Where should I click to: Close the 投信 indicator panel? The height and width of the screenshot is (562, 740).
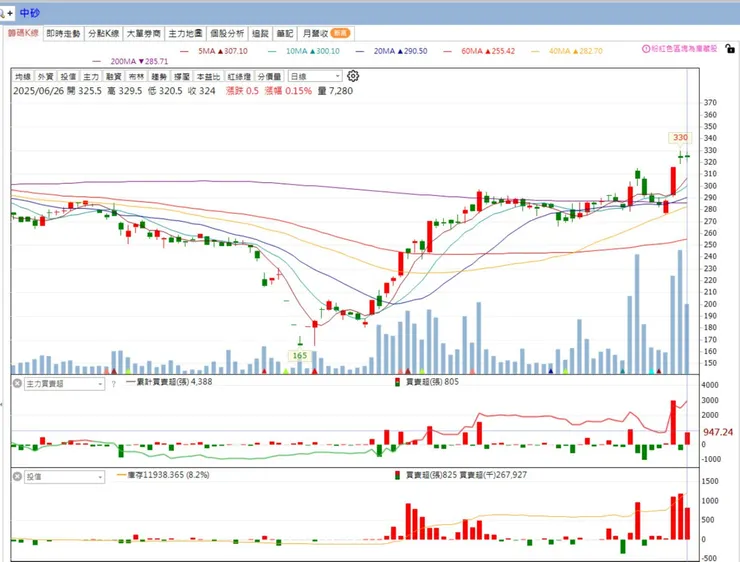click(17, 477)
